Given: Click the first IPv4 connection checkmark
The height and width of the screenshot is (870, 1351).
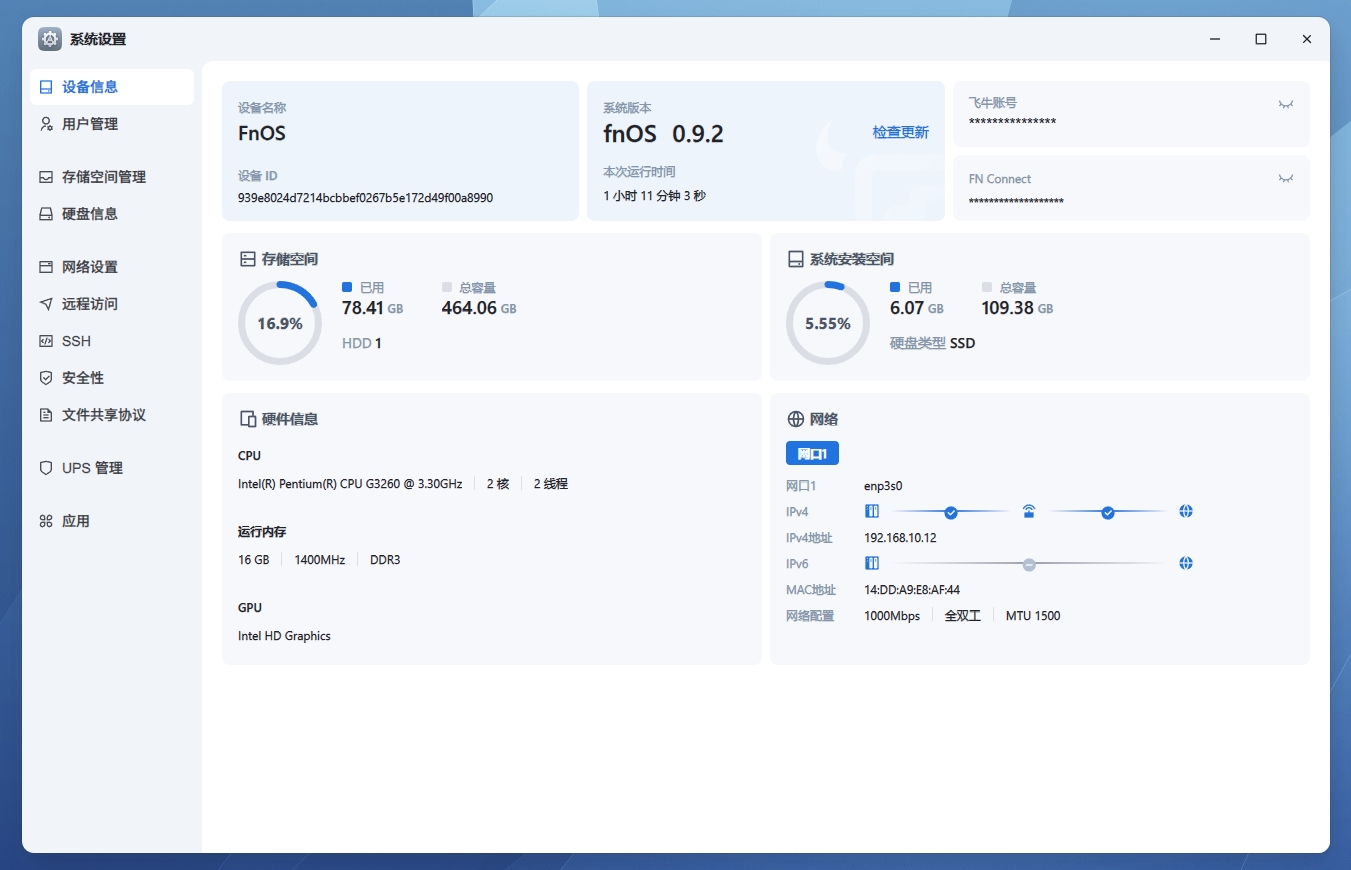Looking at the screenshot, I should click(x=951, y=512).
